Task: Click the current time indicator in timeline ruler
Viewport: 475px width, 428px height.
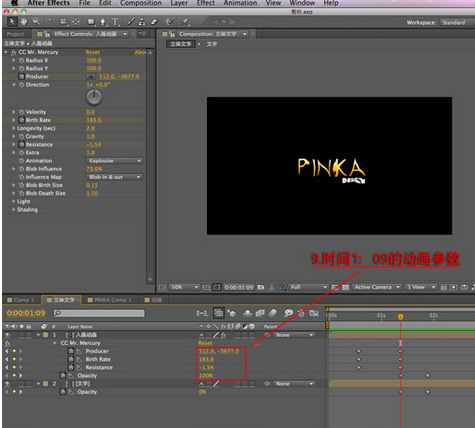Action: [401, 317]
